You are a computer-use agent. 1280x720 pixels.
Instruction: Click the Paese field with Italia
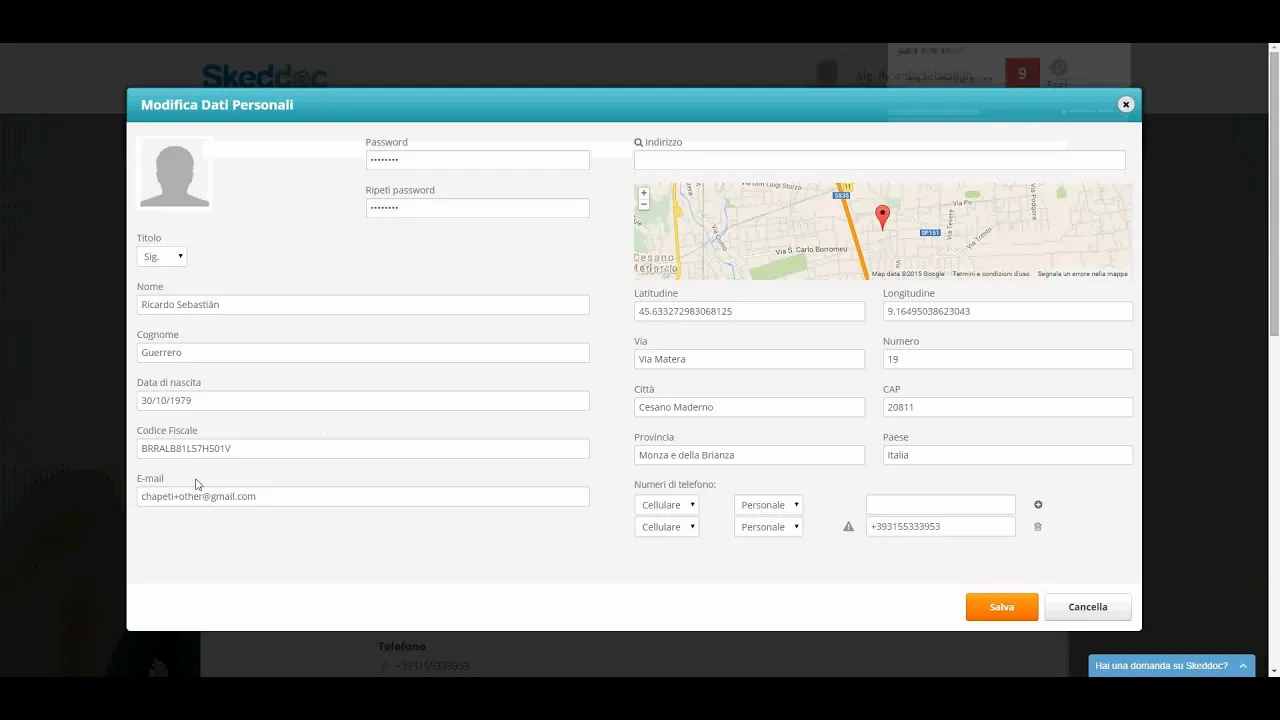point(1008,455)
